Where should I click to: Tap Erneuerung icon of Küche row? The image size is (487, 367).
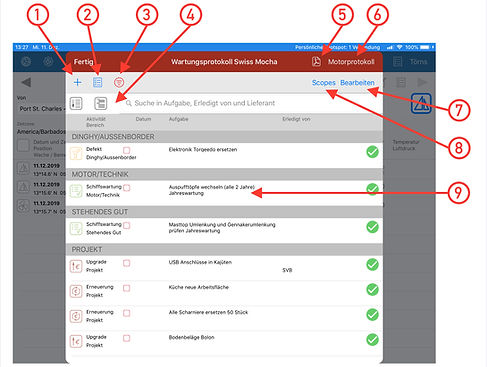pyautogui.click(x=76, y=291)
